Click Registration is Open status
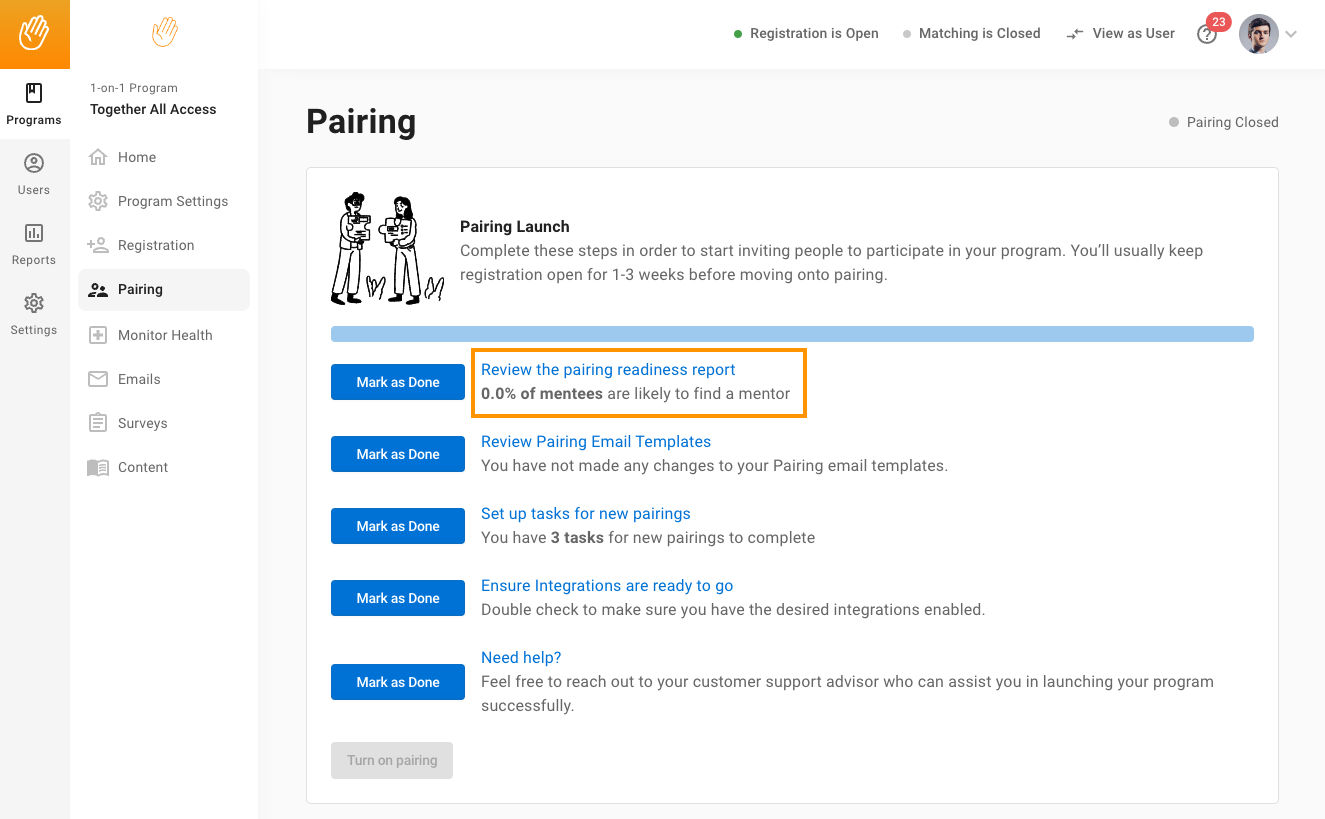Viewport: 1325px width, 819px height. [806, 33]
